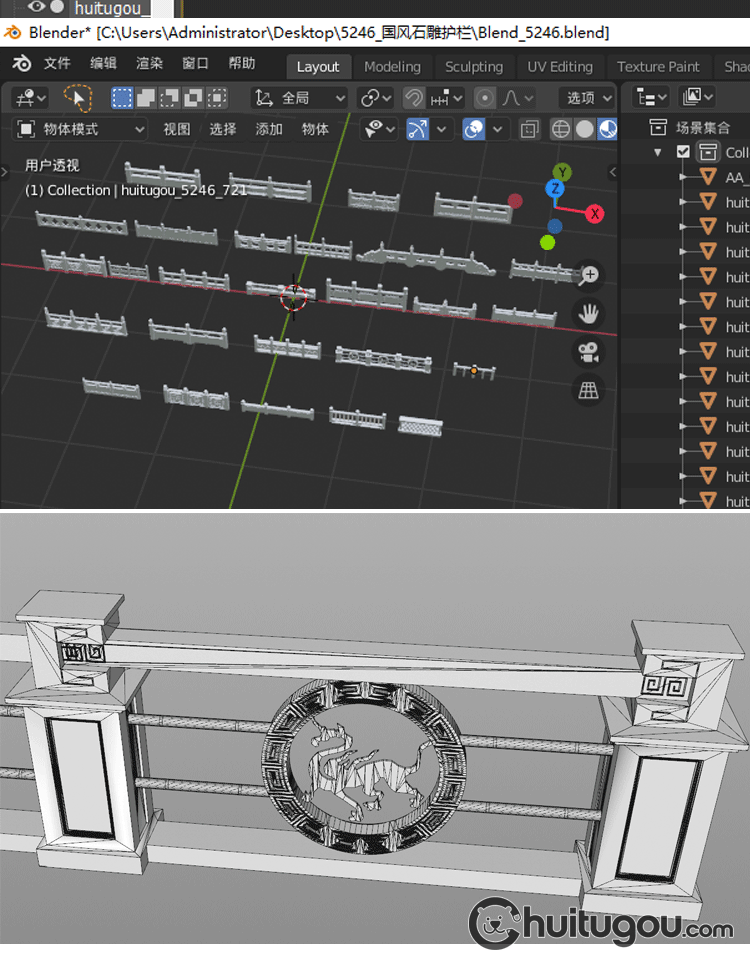Open the 帮助 menu

[242, 64]
